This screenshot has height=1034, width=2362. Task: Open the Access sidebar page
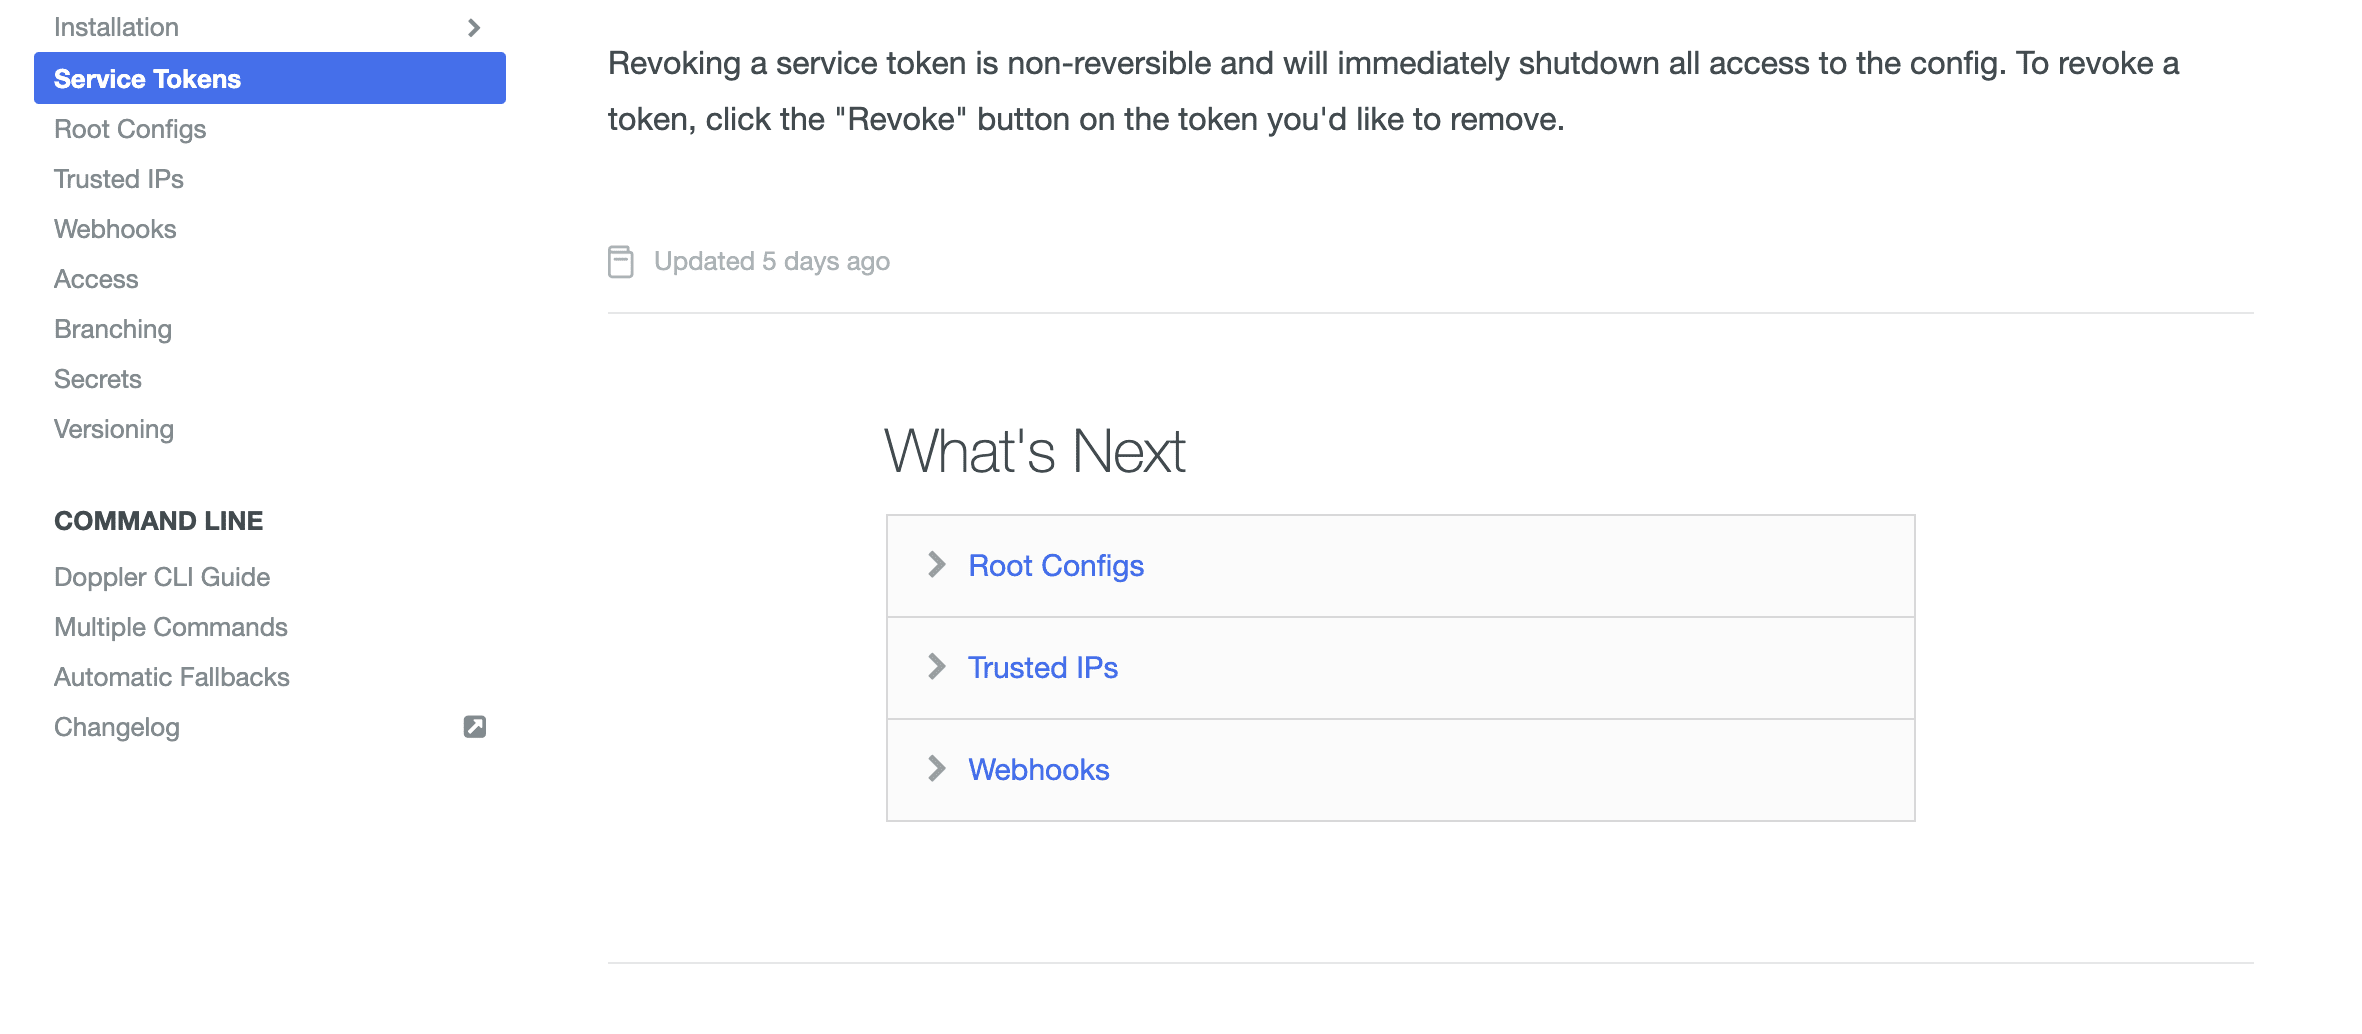coord(96,279)
